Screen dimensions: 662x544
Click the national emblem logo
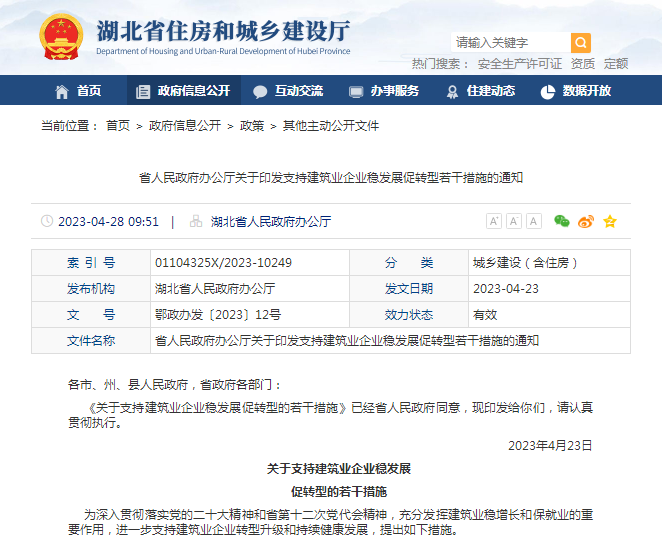(63, 37)
